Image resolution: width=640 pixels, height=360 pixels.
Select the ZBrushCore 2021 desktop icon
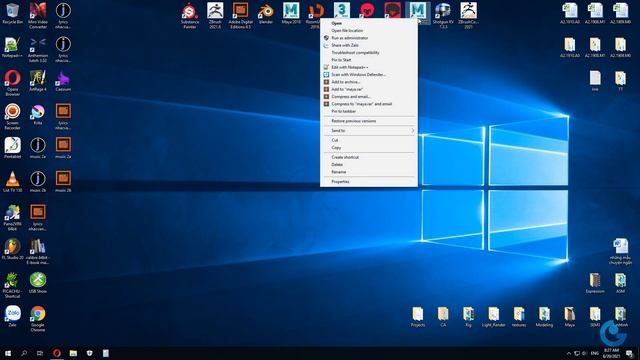(468, 16)
